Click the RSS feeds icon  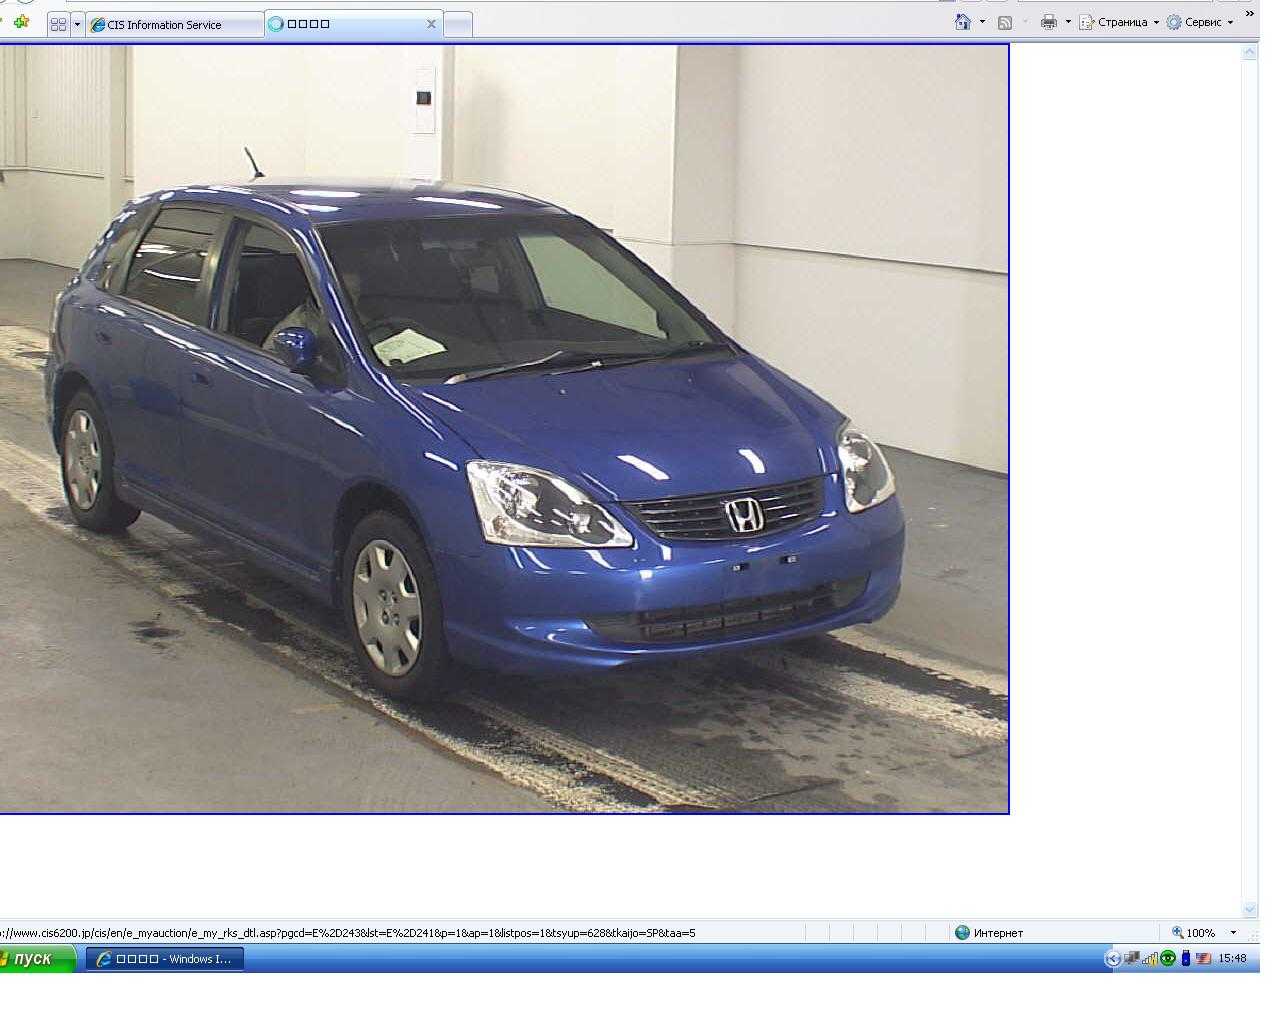point(1005,22)
